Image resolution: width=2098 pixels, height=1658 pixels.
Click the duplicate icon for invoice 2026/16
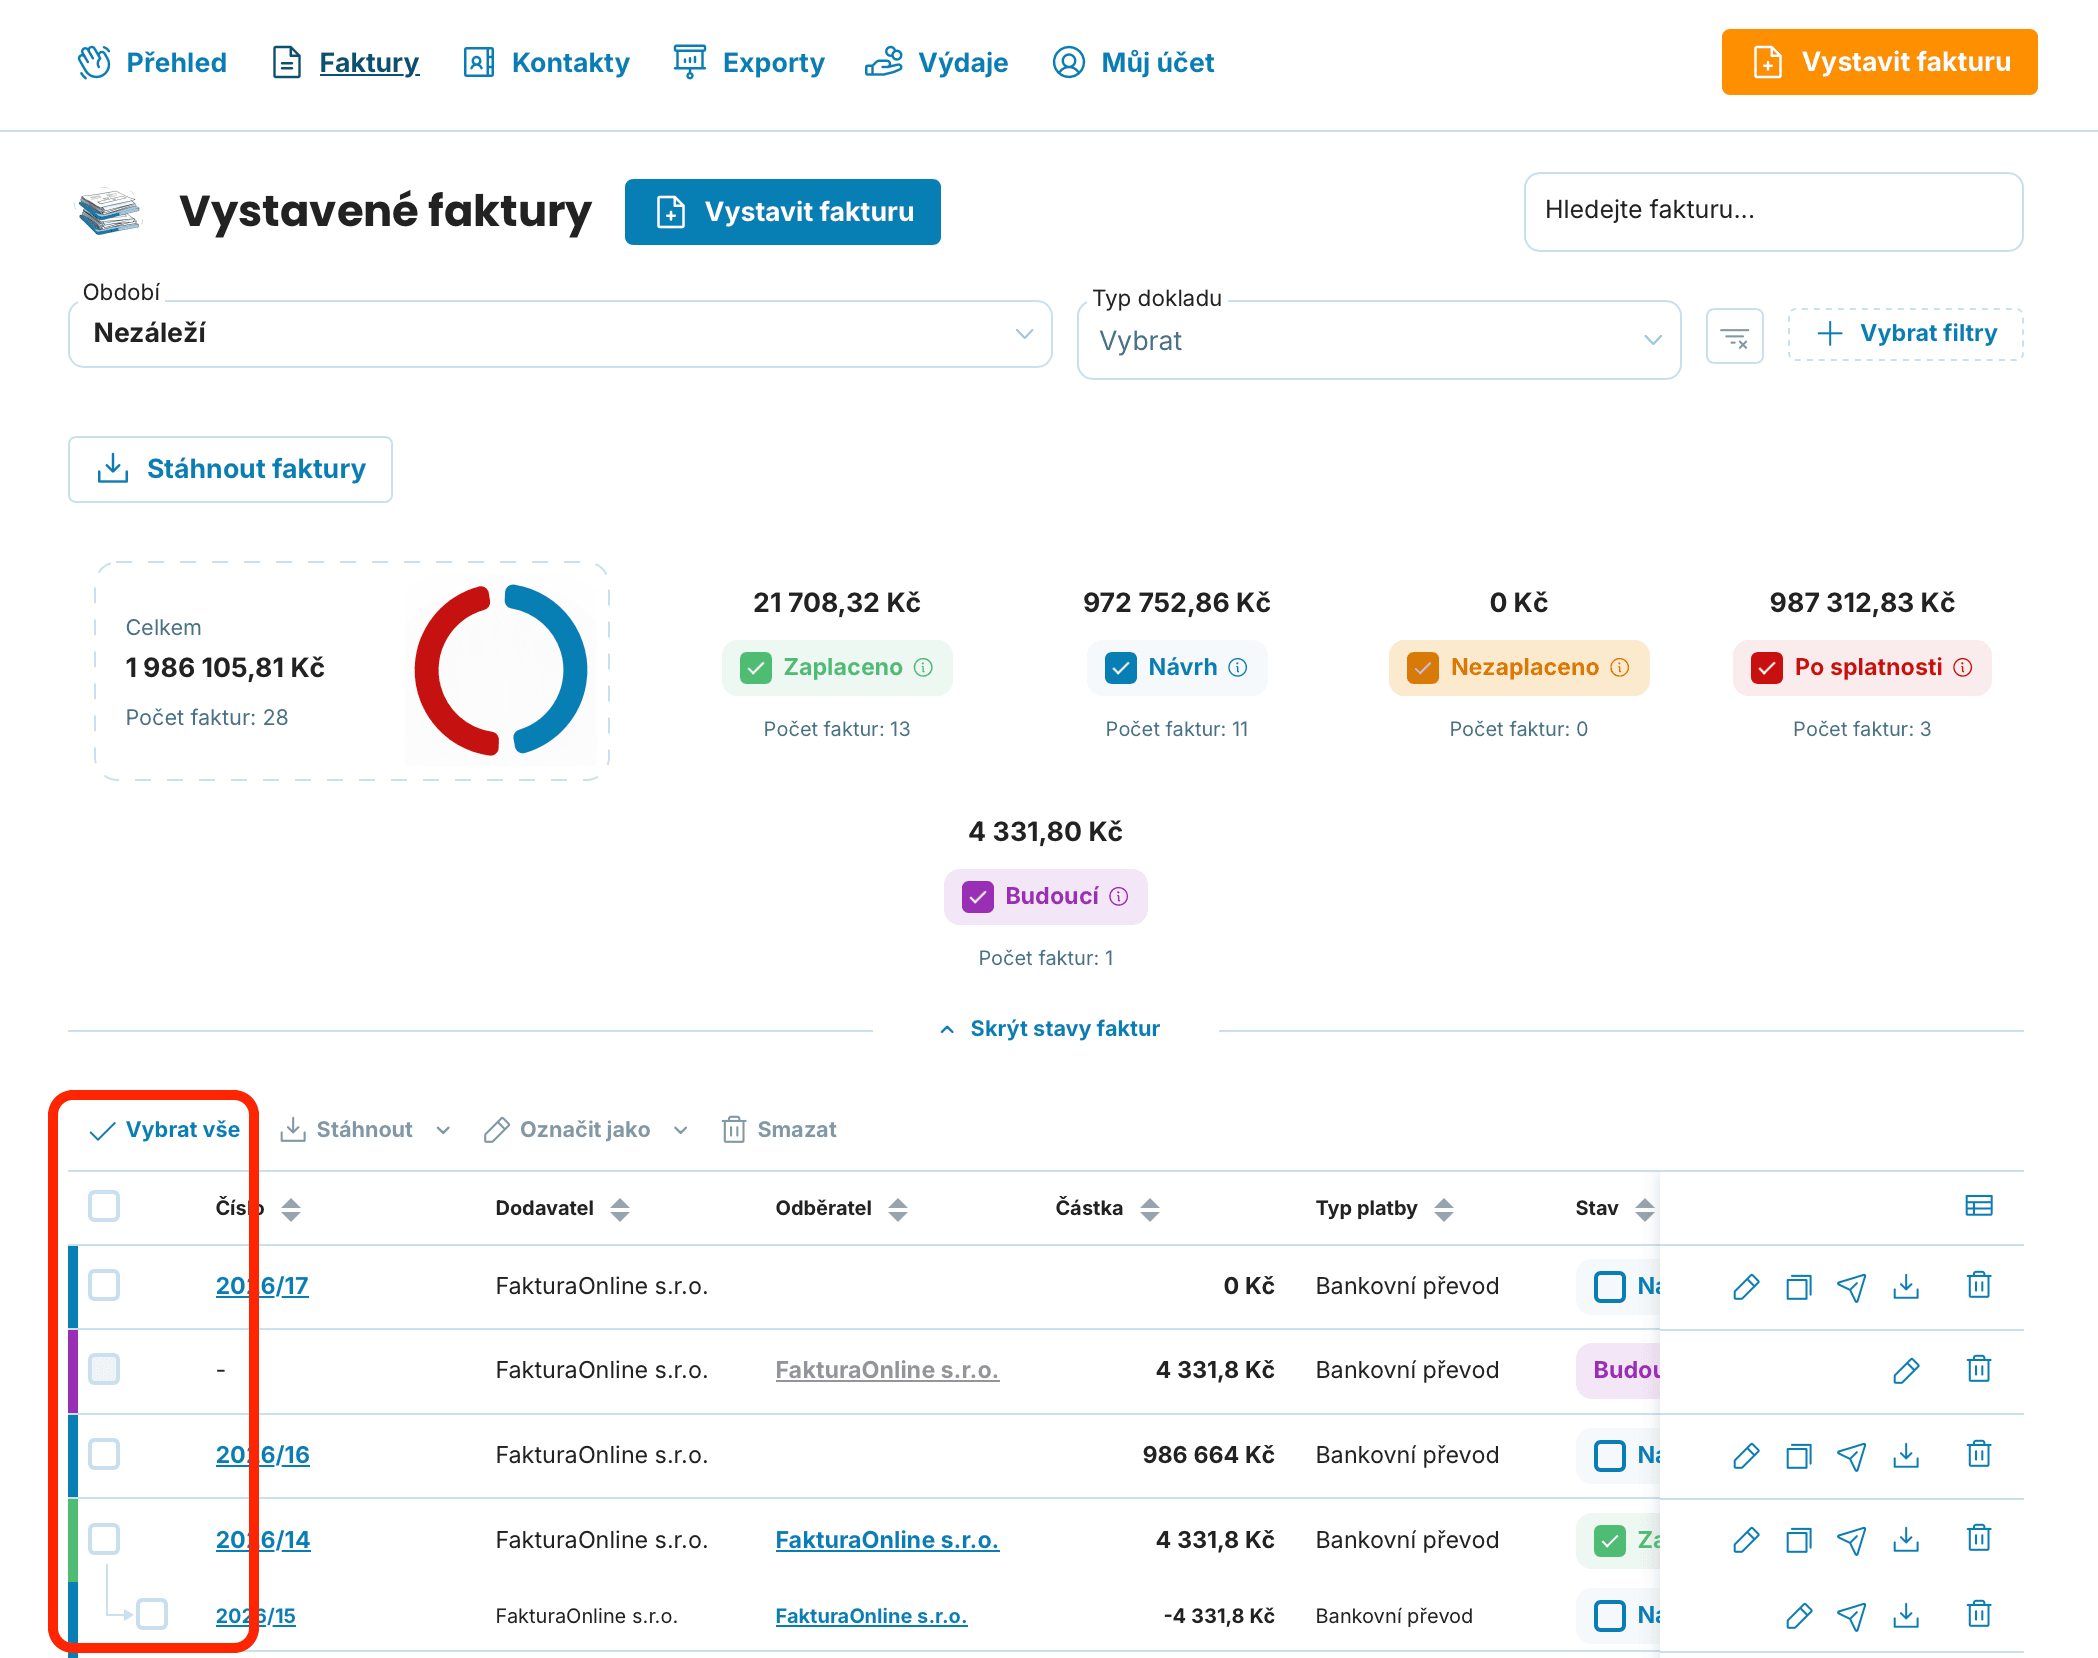click(1799, 1455)
